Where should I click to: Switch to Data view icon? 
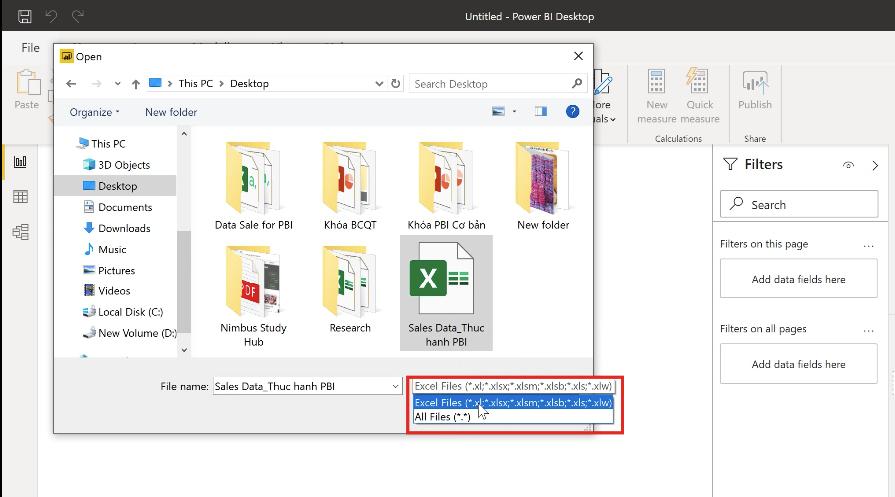point(20,197)
